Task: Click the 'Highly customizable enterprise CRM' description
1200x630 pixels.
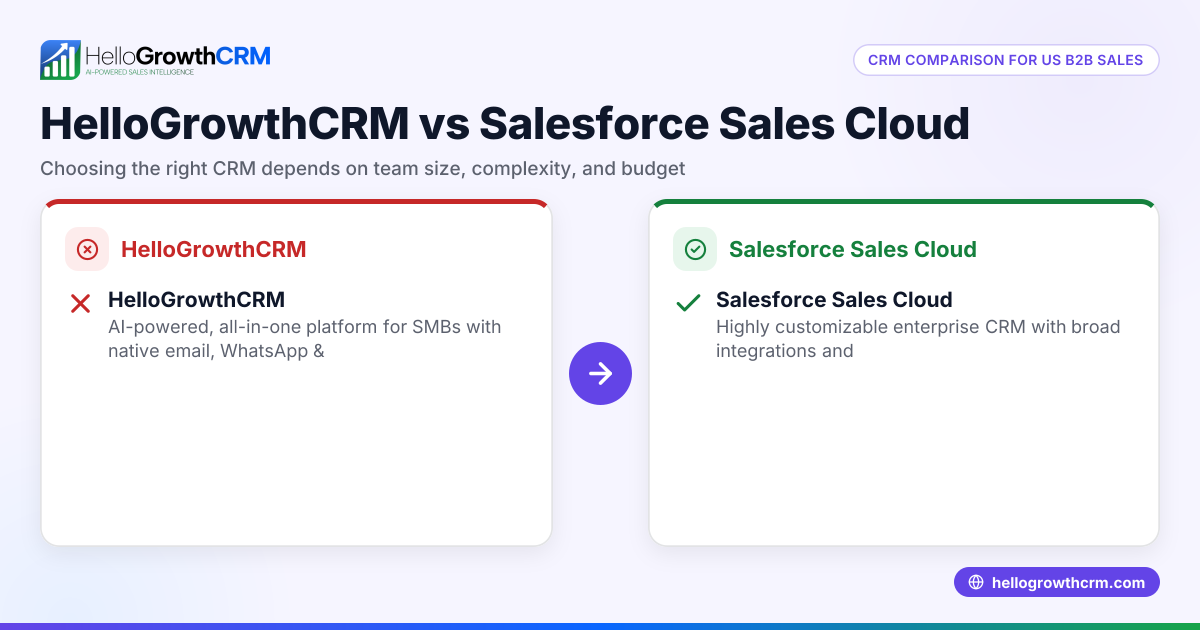Action: tap(918, 339)
